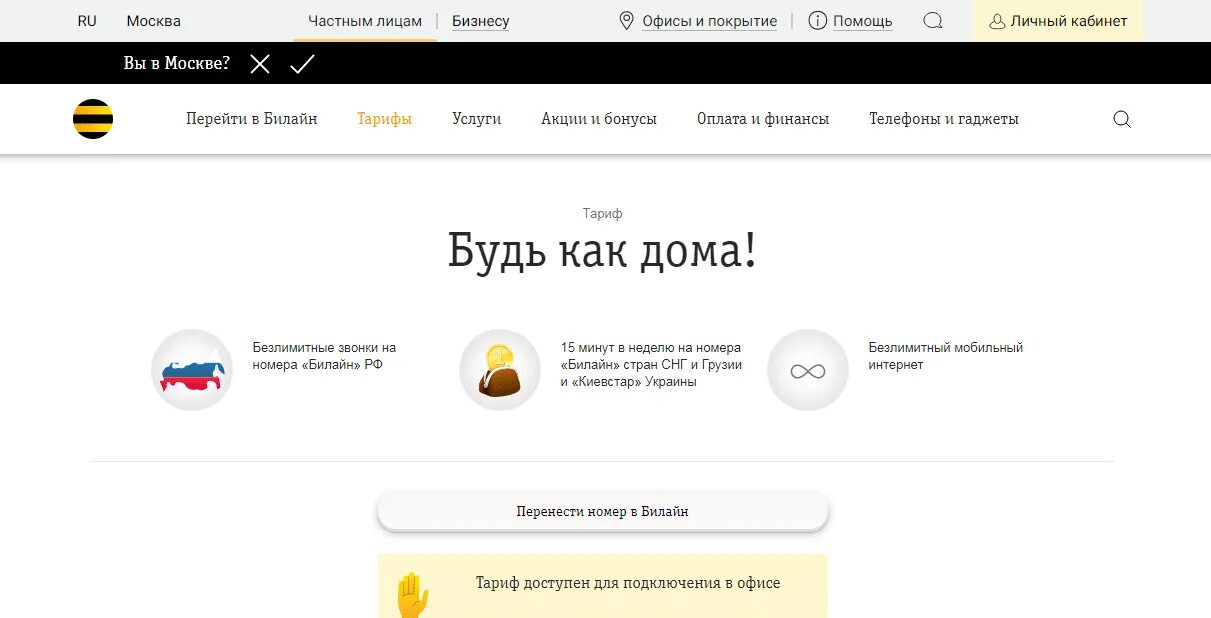The image size is (1211, 618).
Task: Confirm Moscow location with checkmark
Action: click(302, 64)
